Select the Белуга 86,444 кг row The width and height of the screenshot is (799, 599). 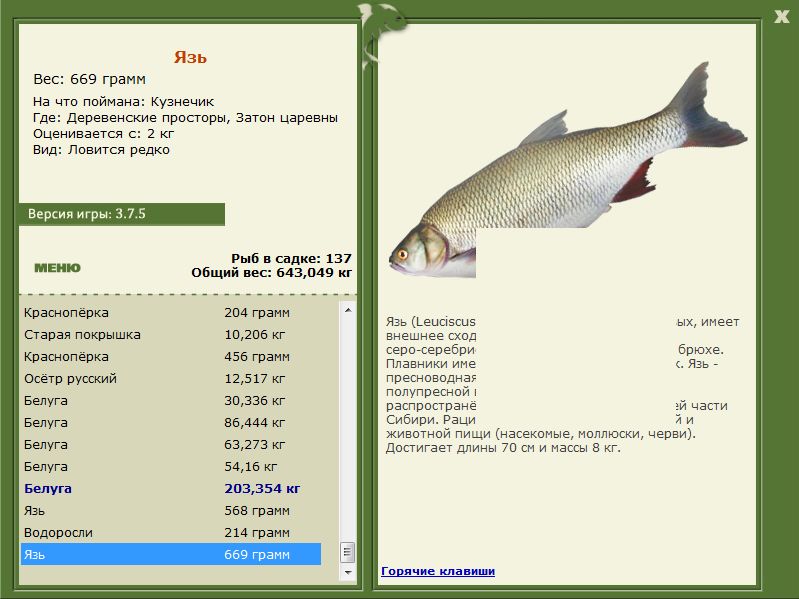[x=171, y=422]
